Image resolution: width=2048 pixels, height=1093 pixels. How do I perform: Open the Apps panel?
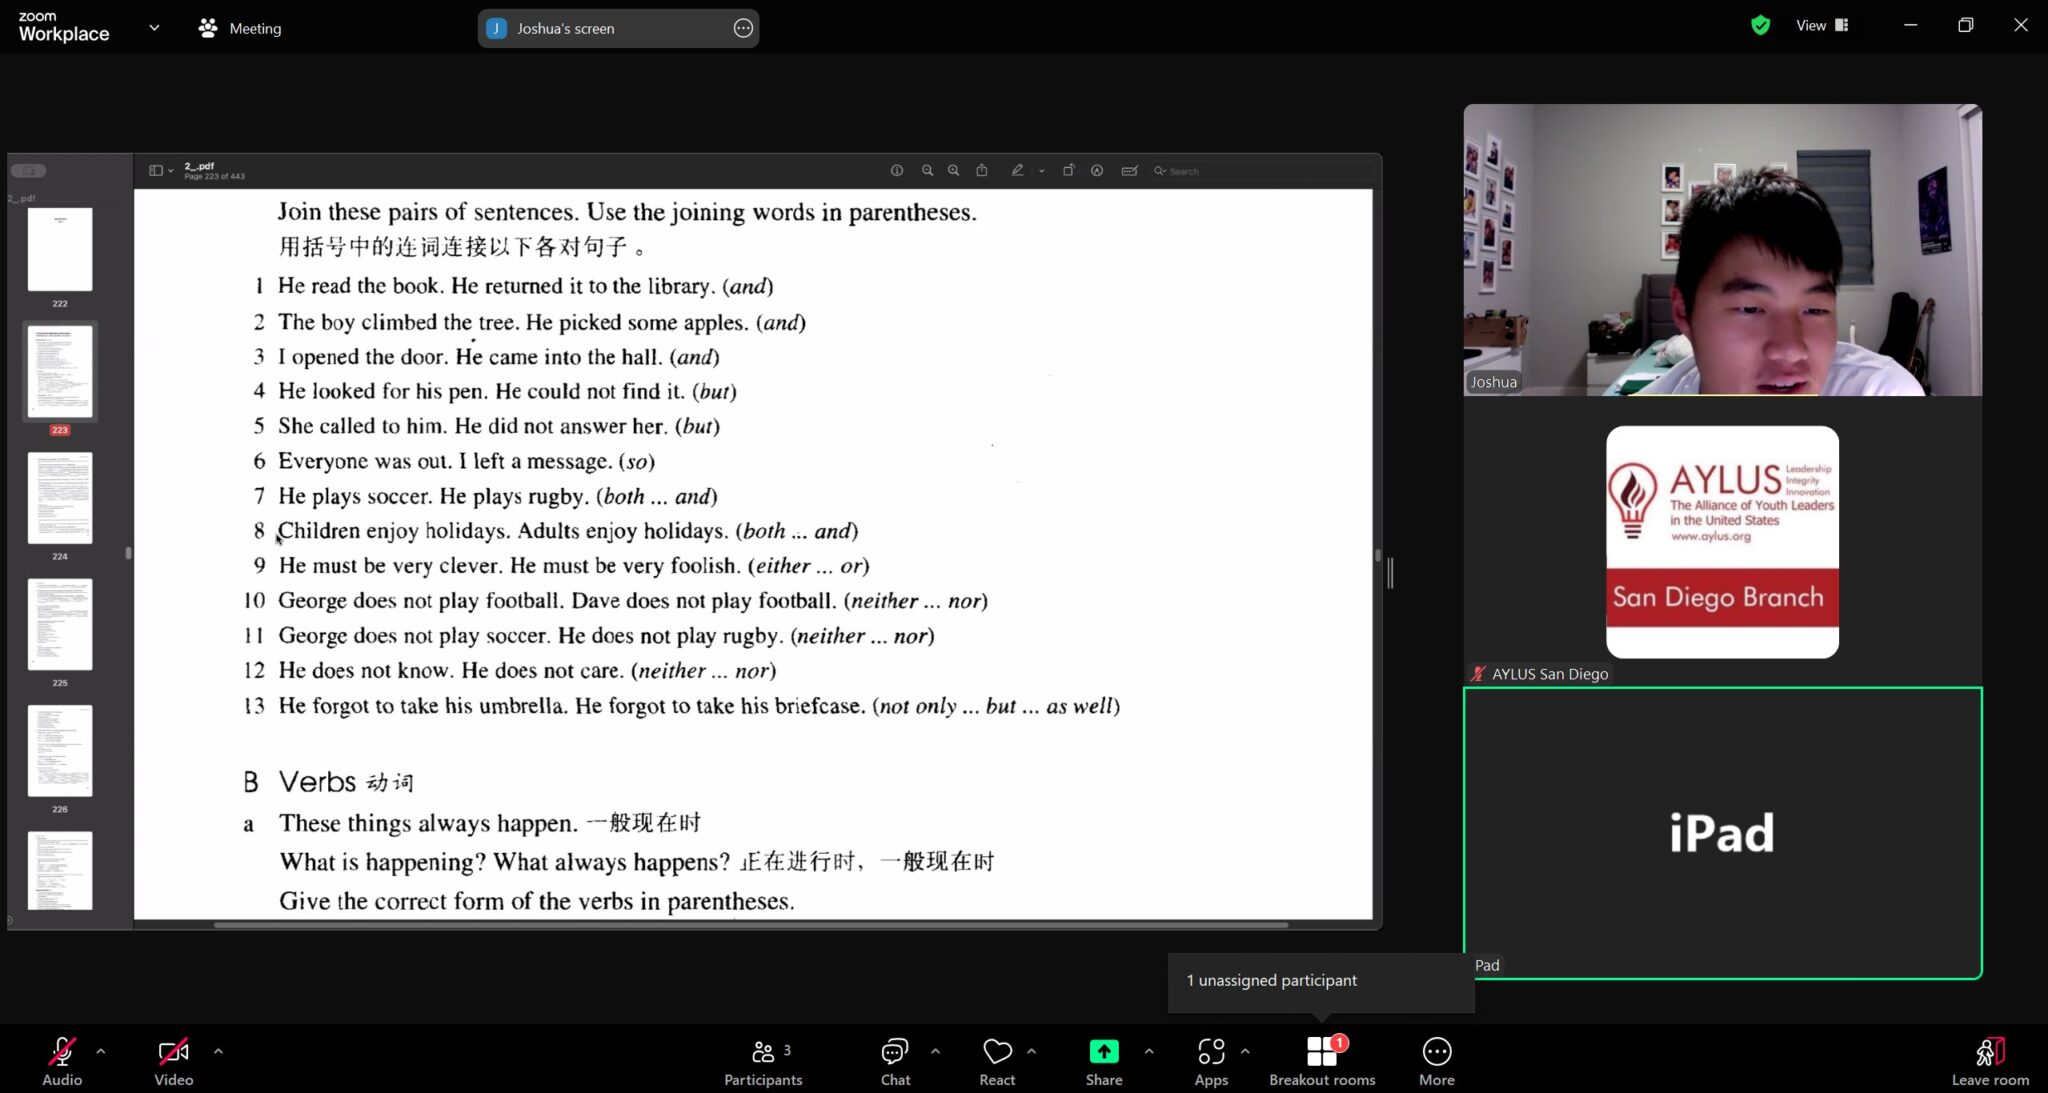coord(1211,1061)
